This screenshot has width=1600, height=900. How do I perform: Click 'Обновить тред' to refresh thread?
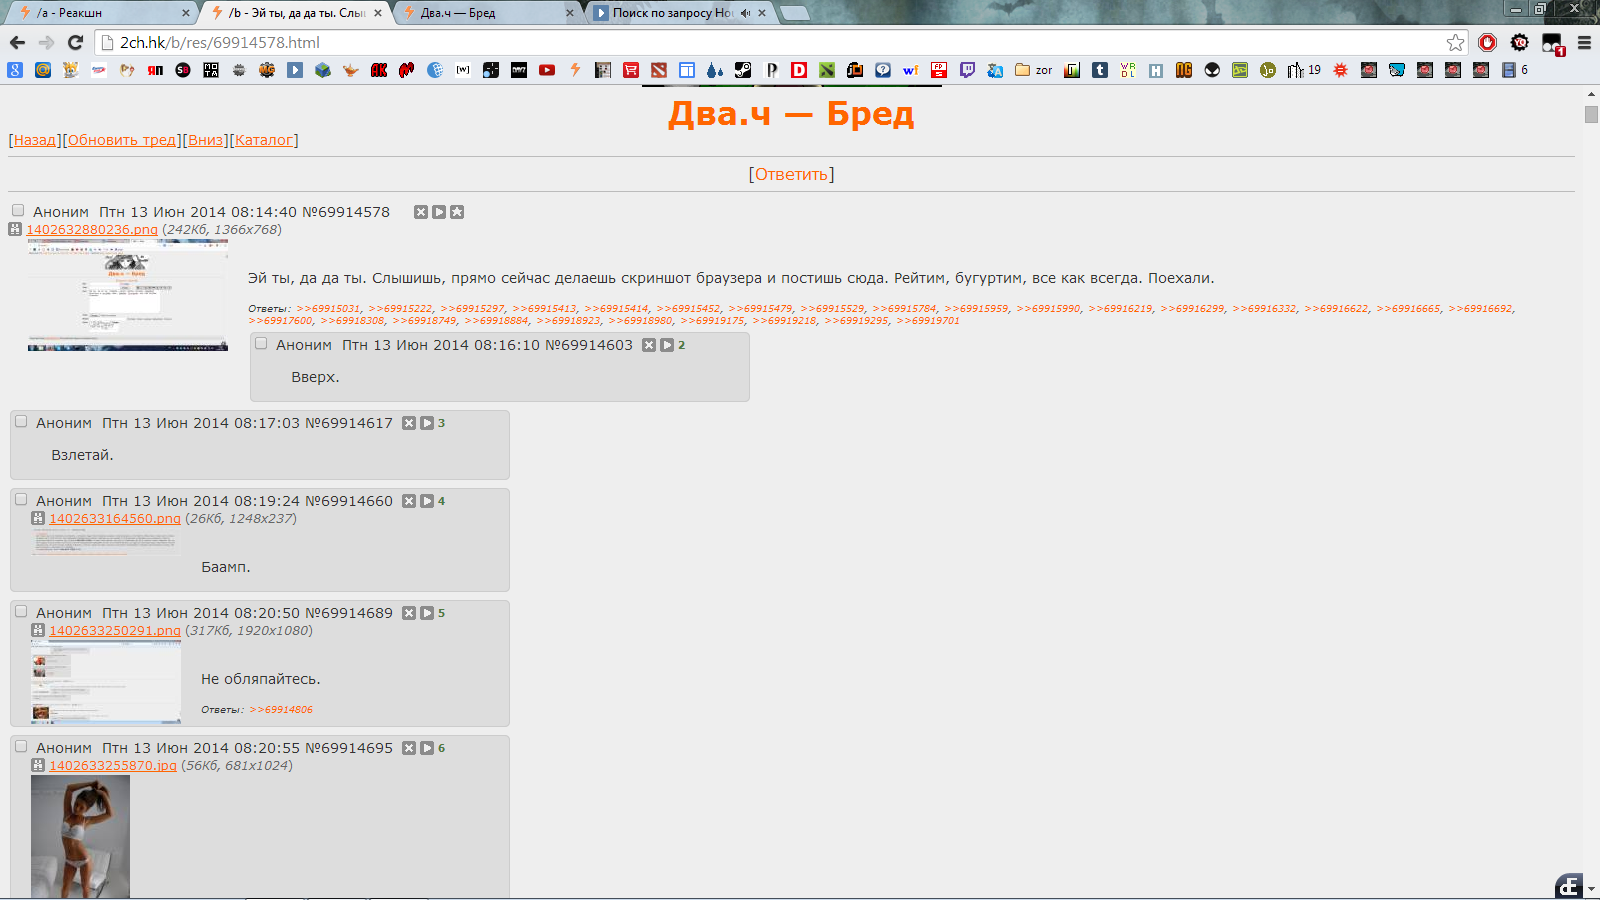(x=122, y=140)
